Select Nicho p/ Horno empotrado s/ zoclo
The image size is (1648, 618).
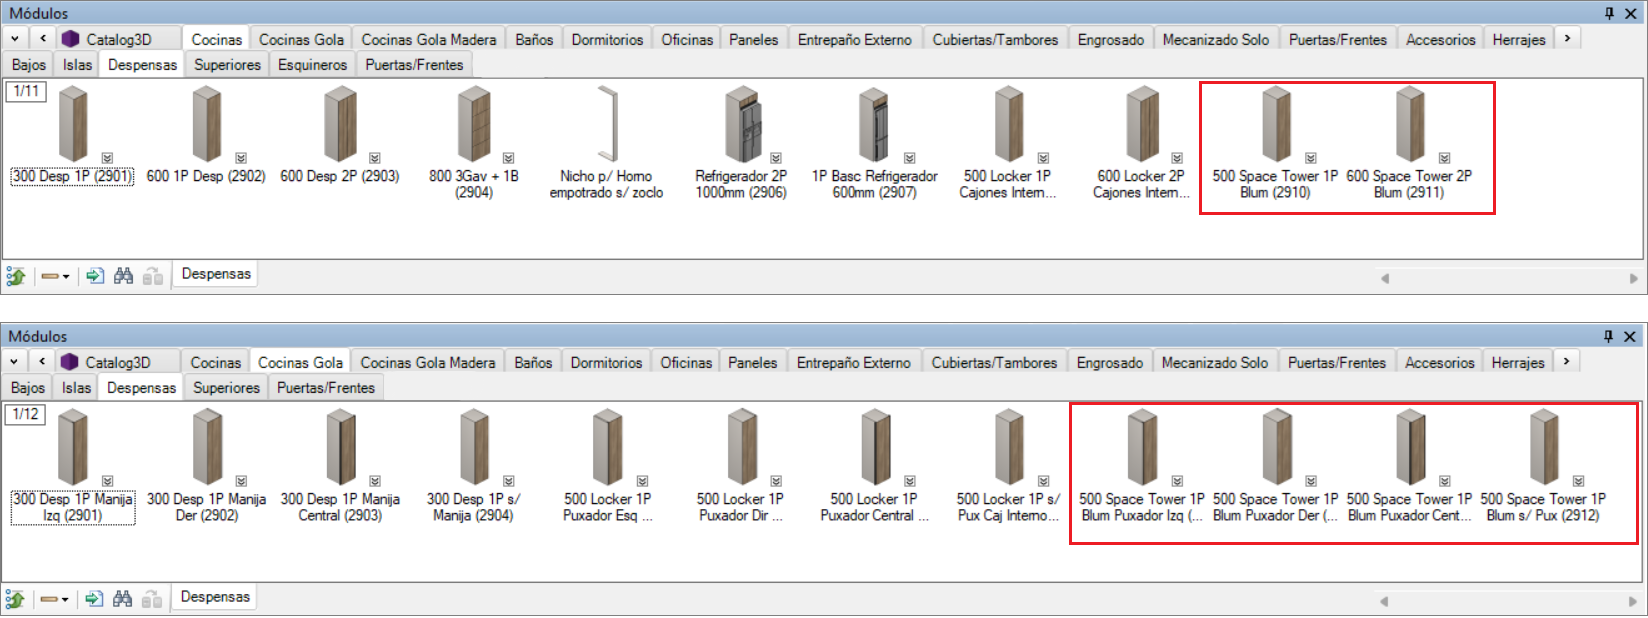(607, 124)
